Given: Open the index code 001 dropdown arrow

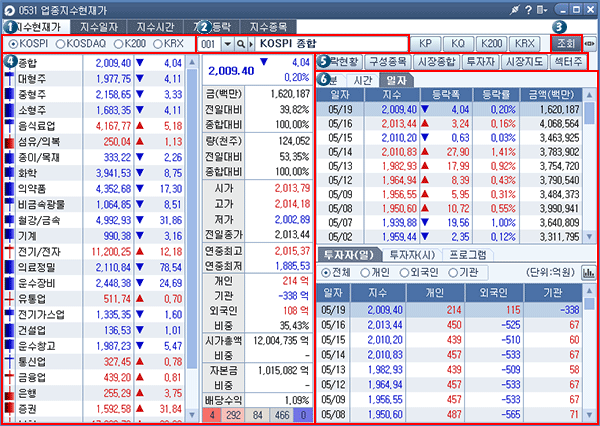Looking at the screenshot, I should pyautogui.click(x=227, y=44).
